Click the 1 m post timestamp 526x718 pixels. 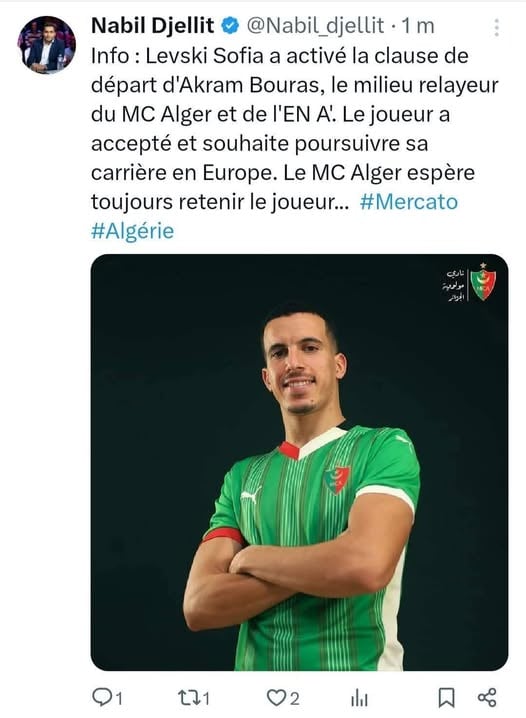coord(418,26)
